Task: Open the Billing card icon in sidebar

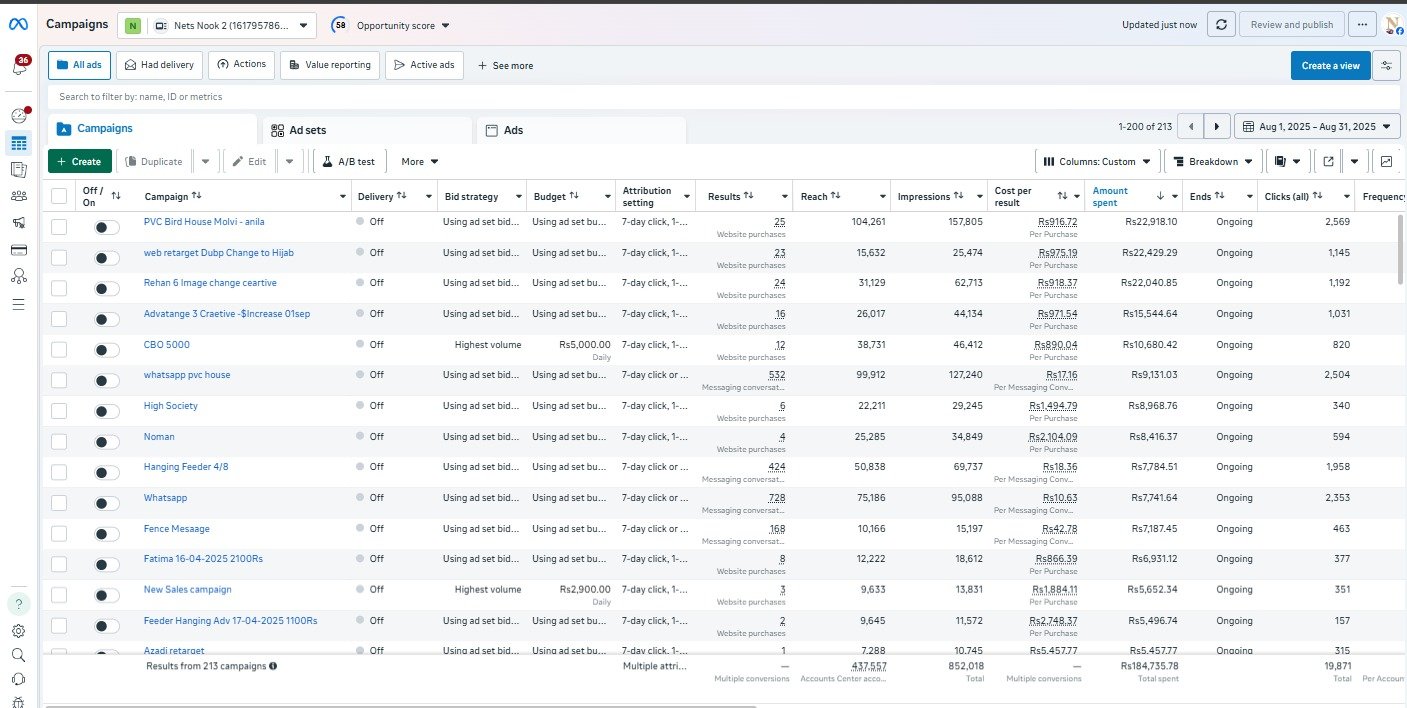Action: click(x=19, y=249)
